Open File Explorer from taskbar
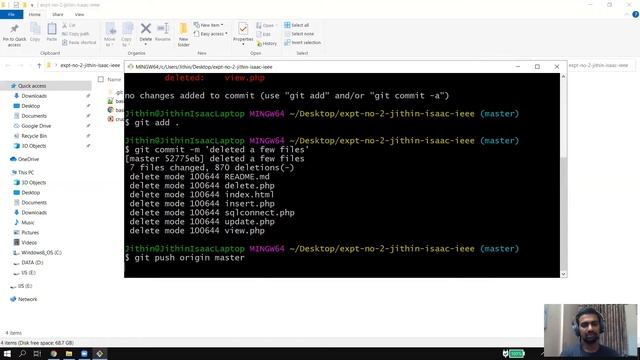 pyautogui.click(x=69, y=354)
